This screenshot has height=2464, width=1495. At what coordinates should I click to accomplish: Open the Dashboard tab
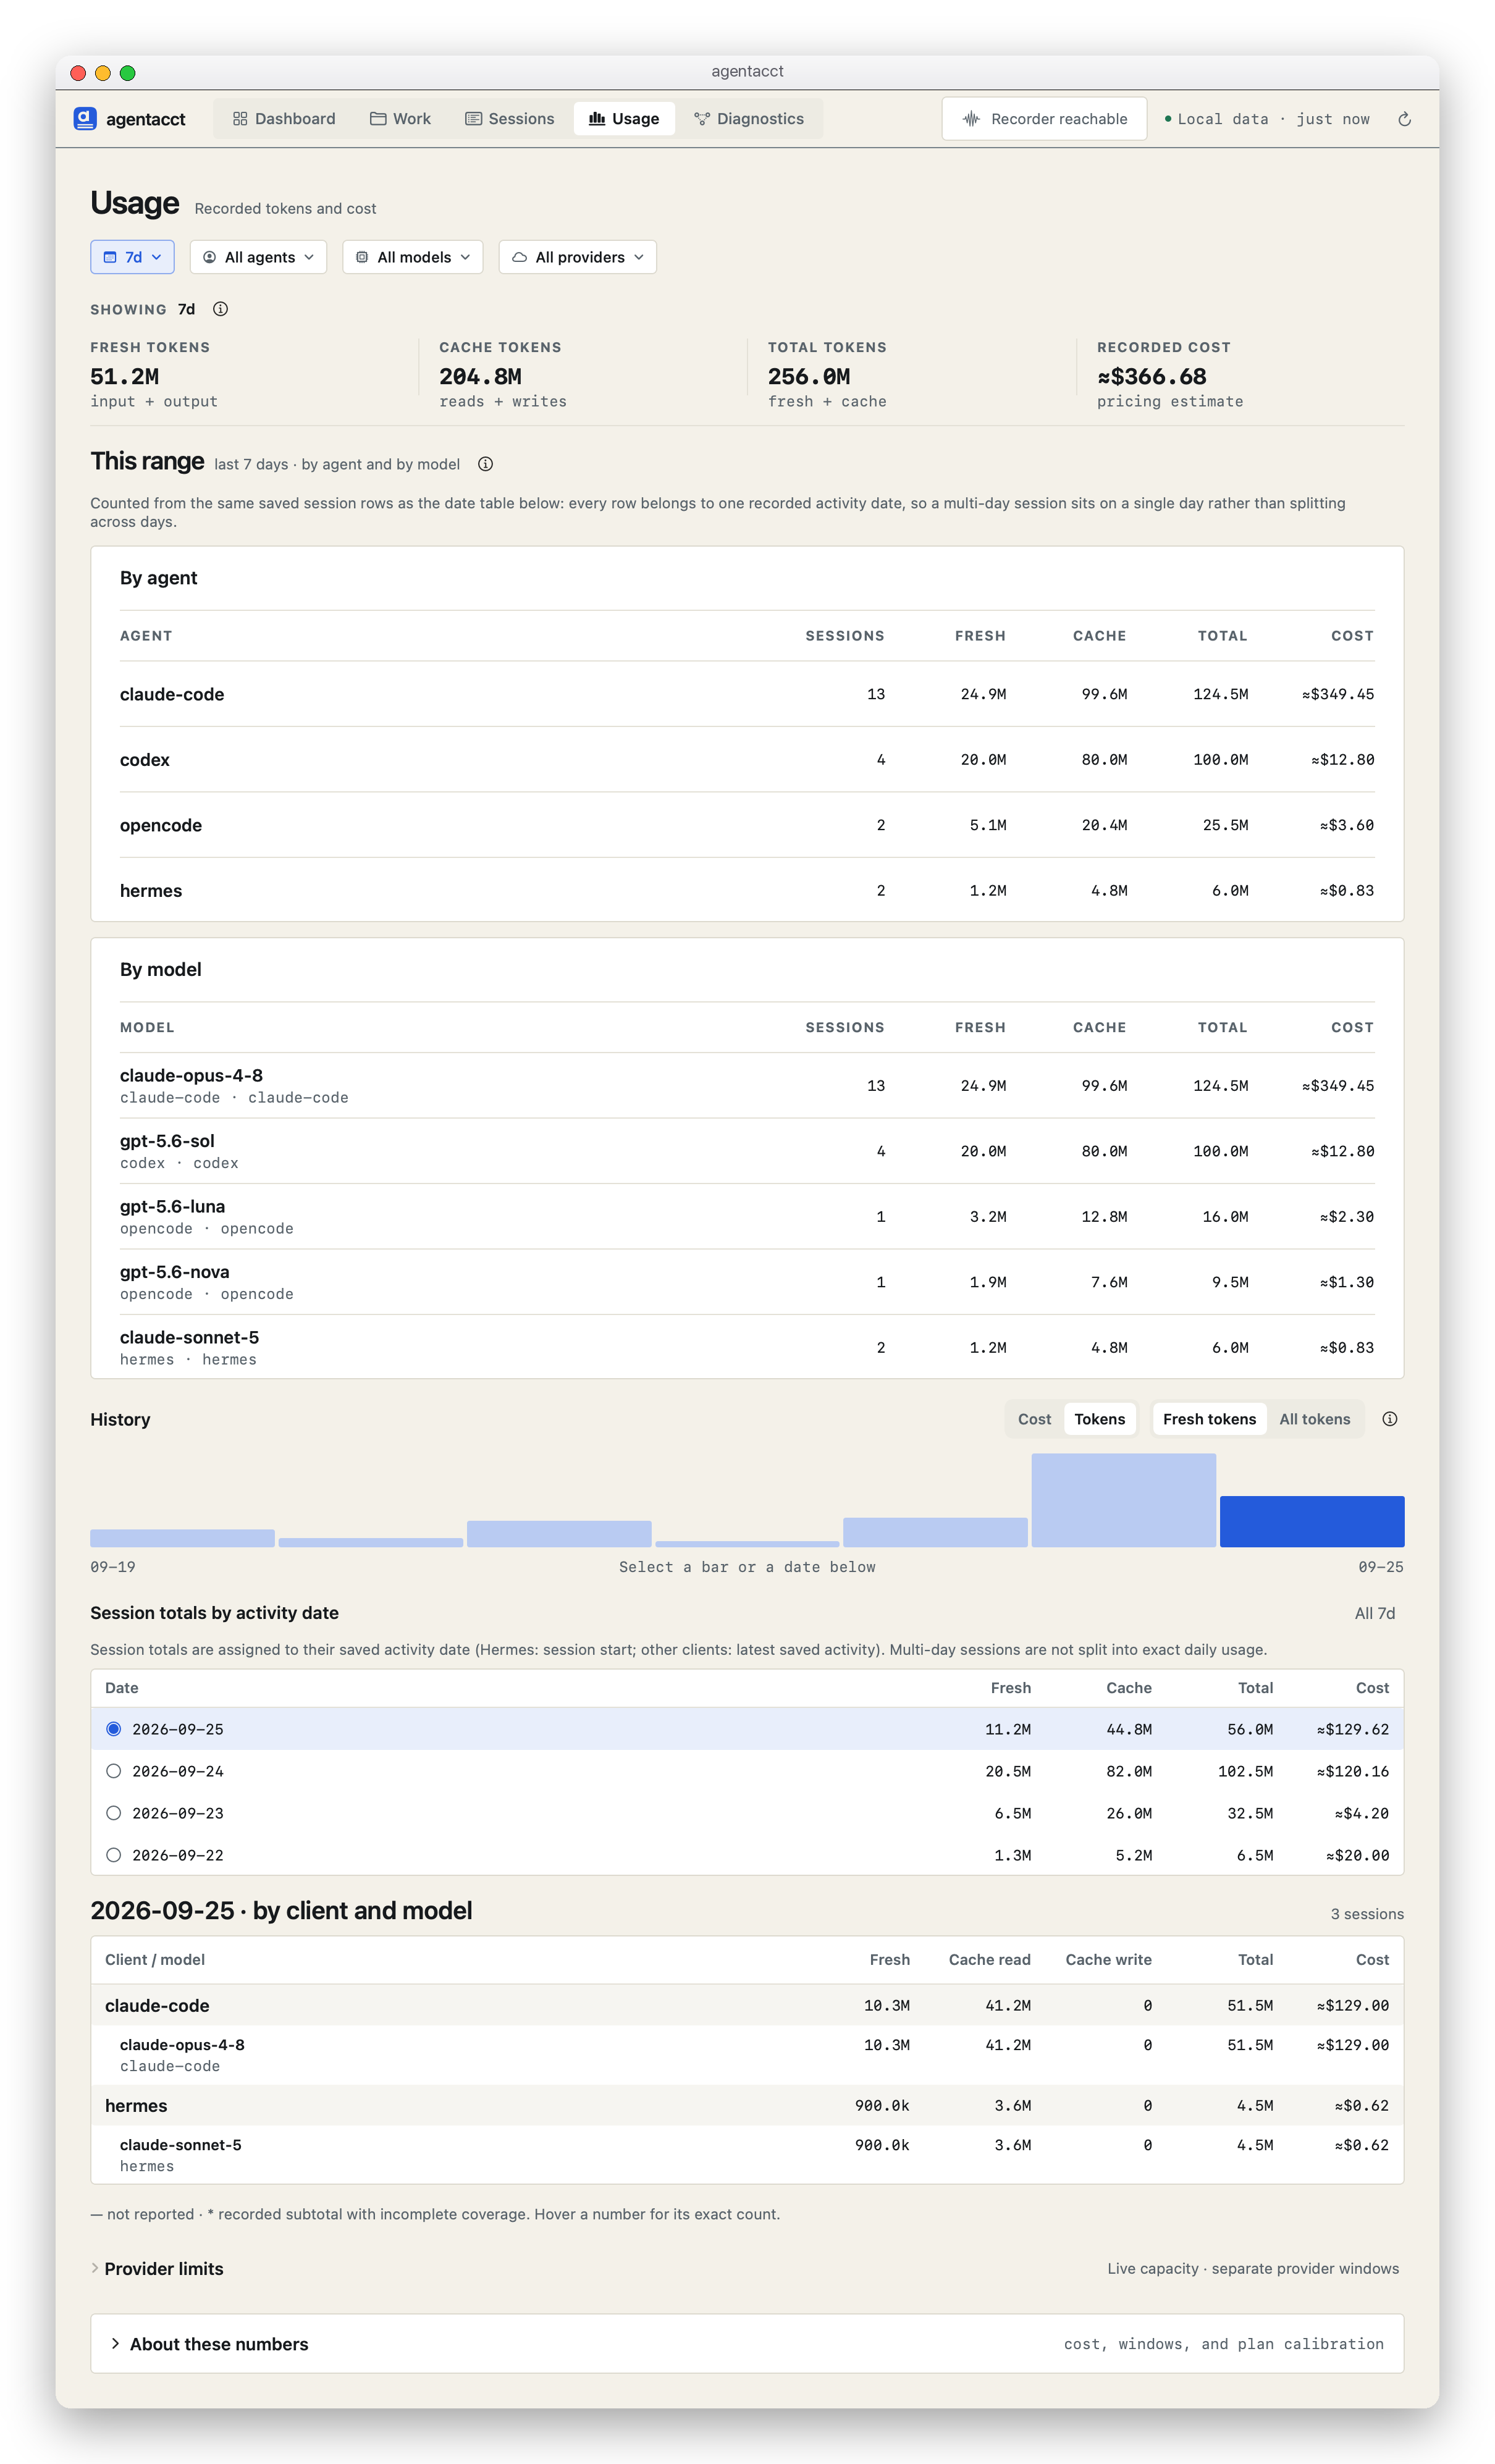(284, 119)
